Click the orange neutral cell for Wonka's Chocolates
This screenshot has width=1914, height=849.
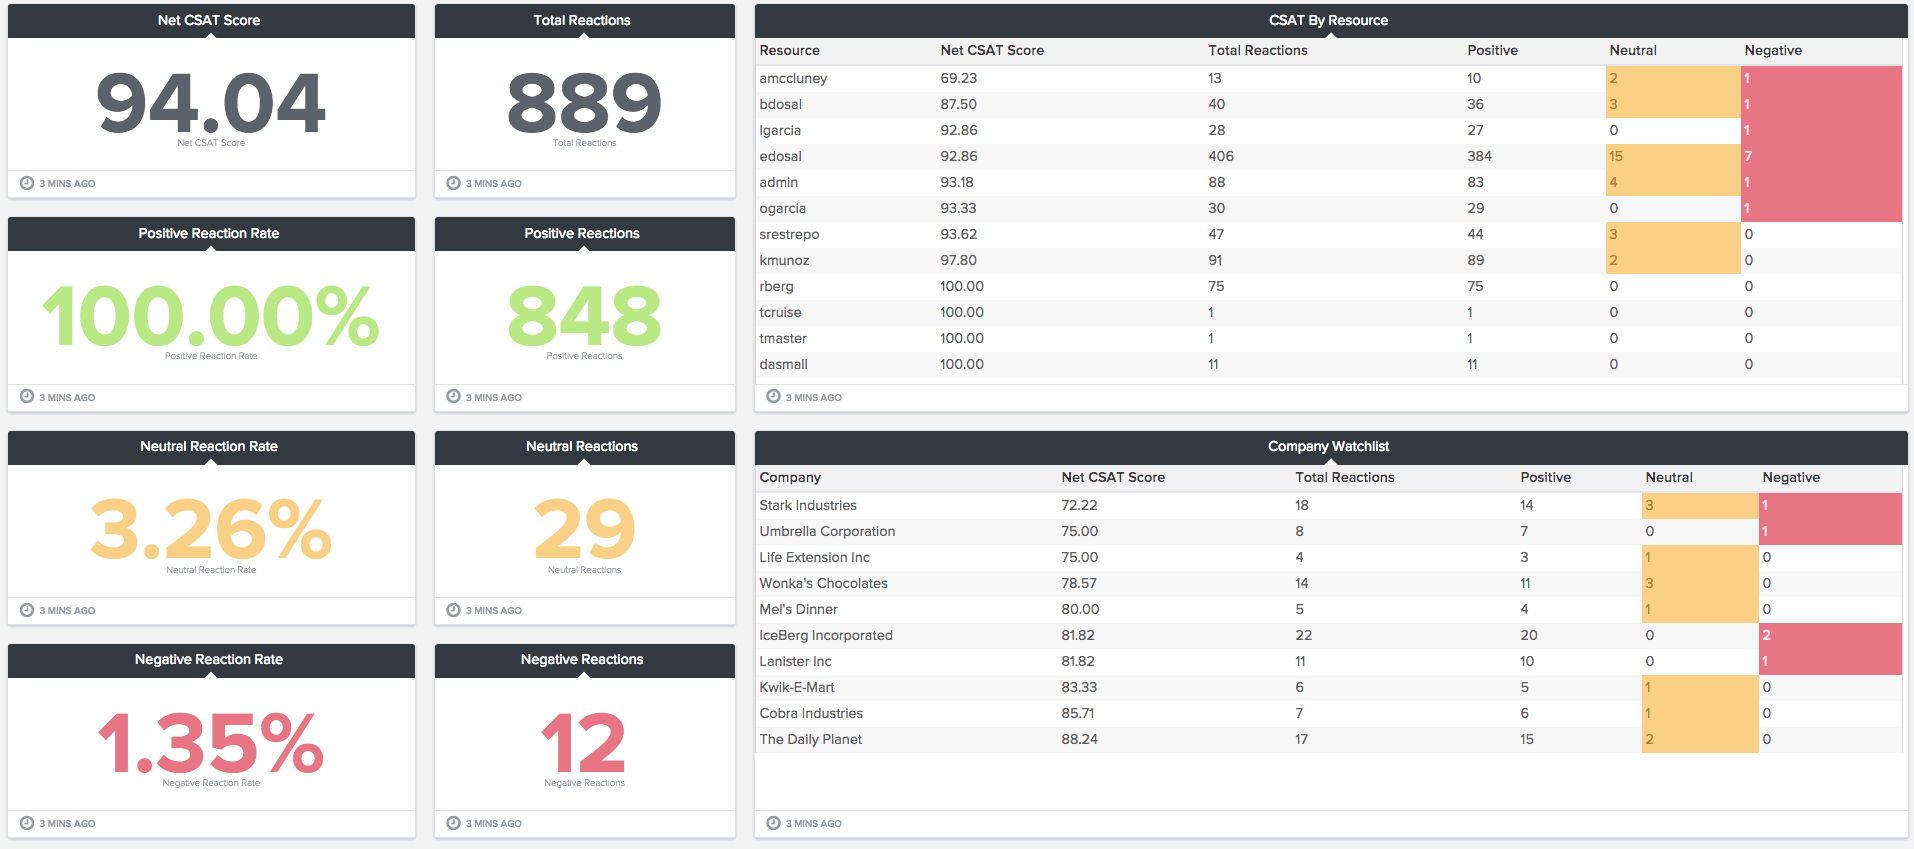[1699, 583]
